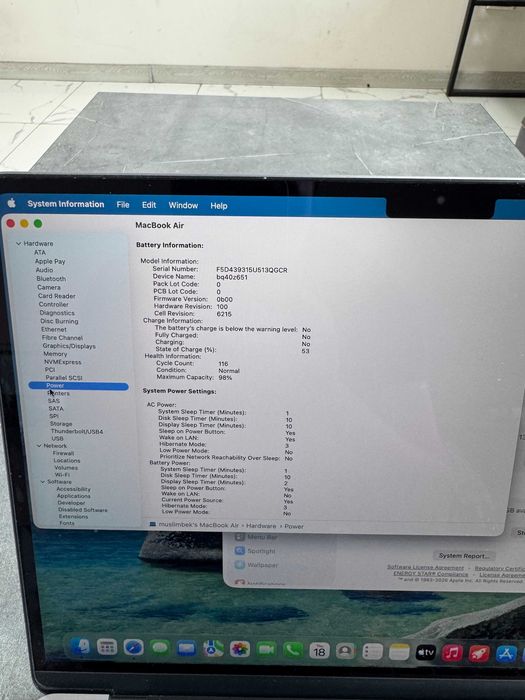Open the Edit menu
This screenshot has height=700, width=525.
(x=149, y=205)
